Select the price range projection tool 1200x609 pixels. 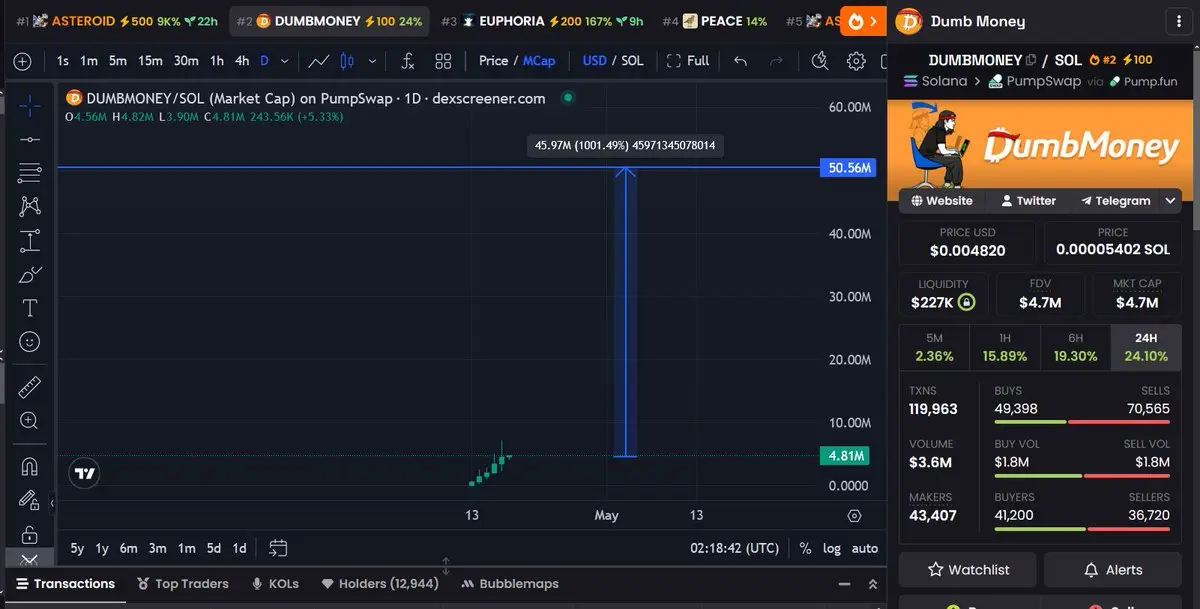tap(30, 240)
